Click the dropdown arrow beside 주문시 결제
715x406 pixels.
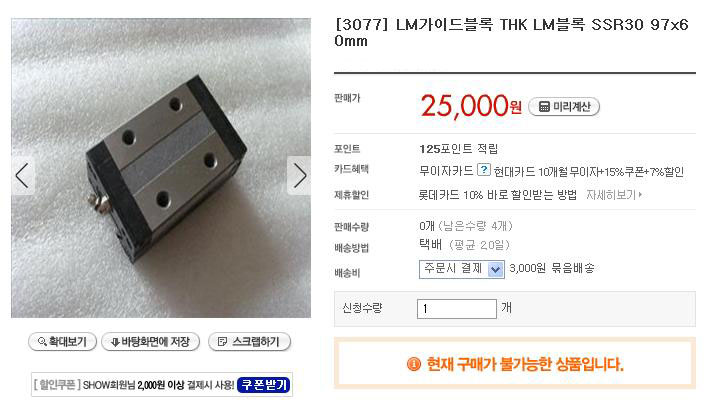496,270
